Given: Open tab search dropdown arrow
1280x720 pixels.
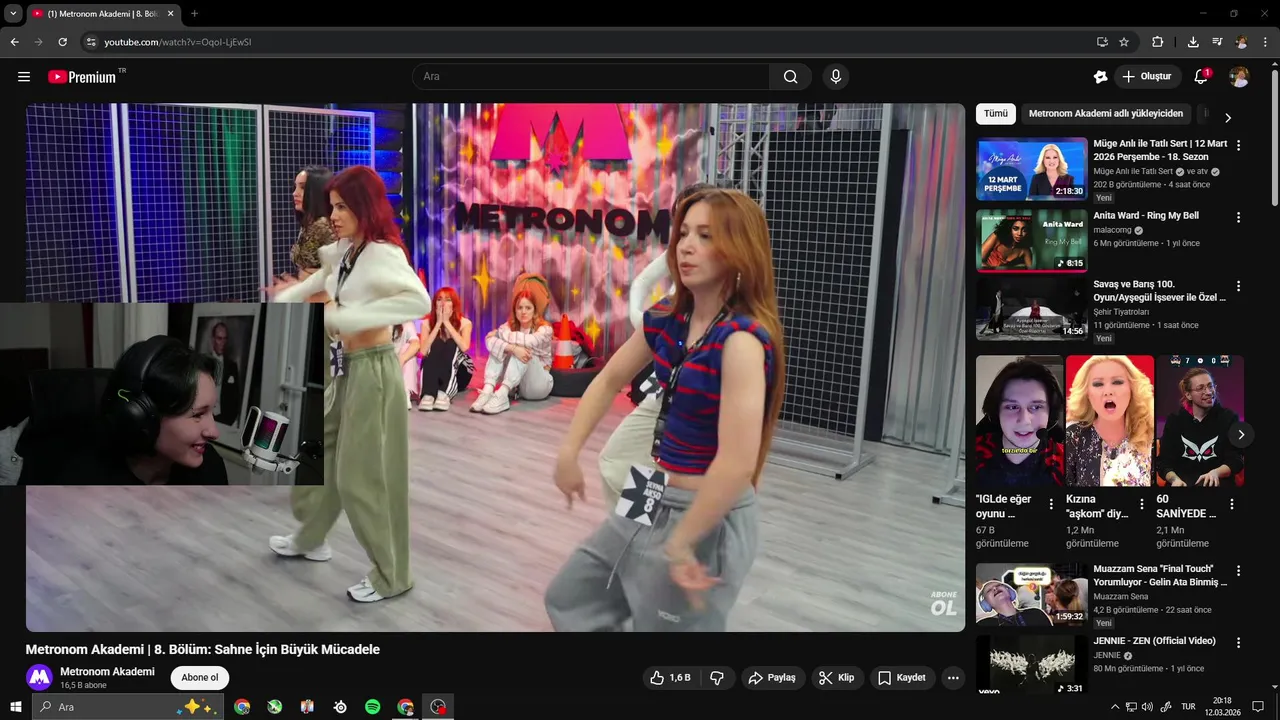Looking at the screenshot, I should (13, 13).
